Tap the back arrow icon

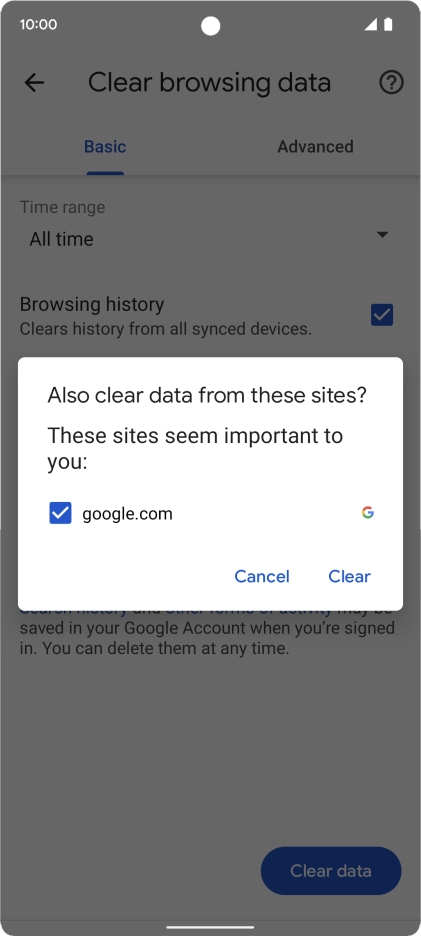[x=34, y=82]
